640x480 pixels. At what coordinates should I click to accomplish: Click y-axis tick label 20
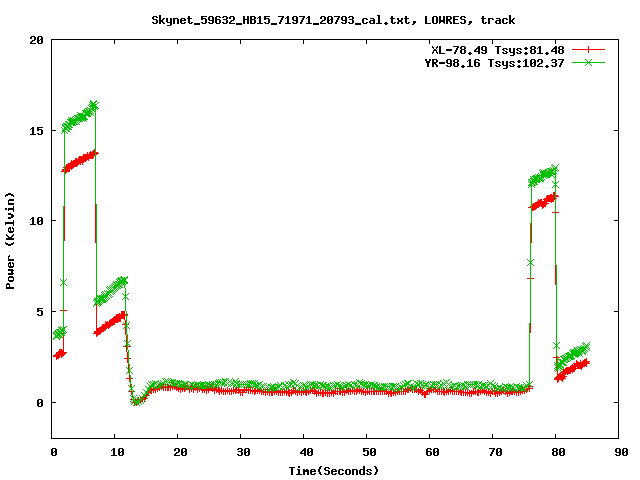(36, 40)
